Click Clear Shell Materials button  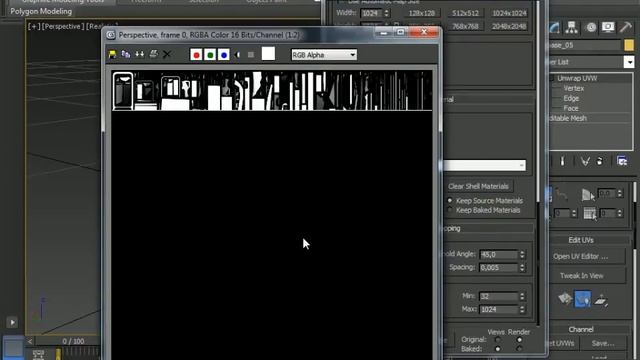[x=478, y=187]
